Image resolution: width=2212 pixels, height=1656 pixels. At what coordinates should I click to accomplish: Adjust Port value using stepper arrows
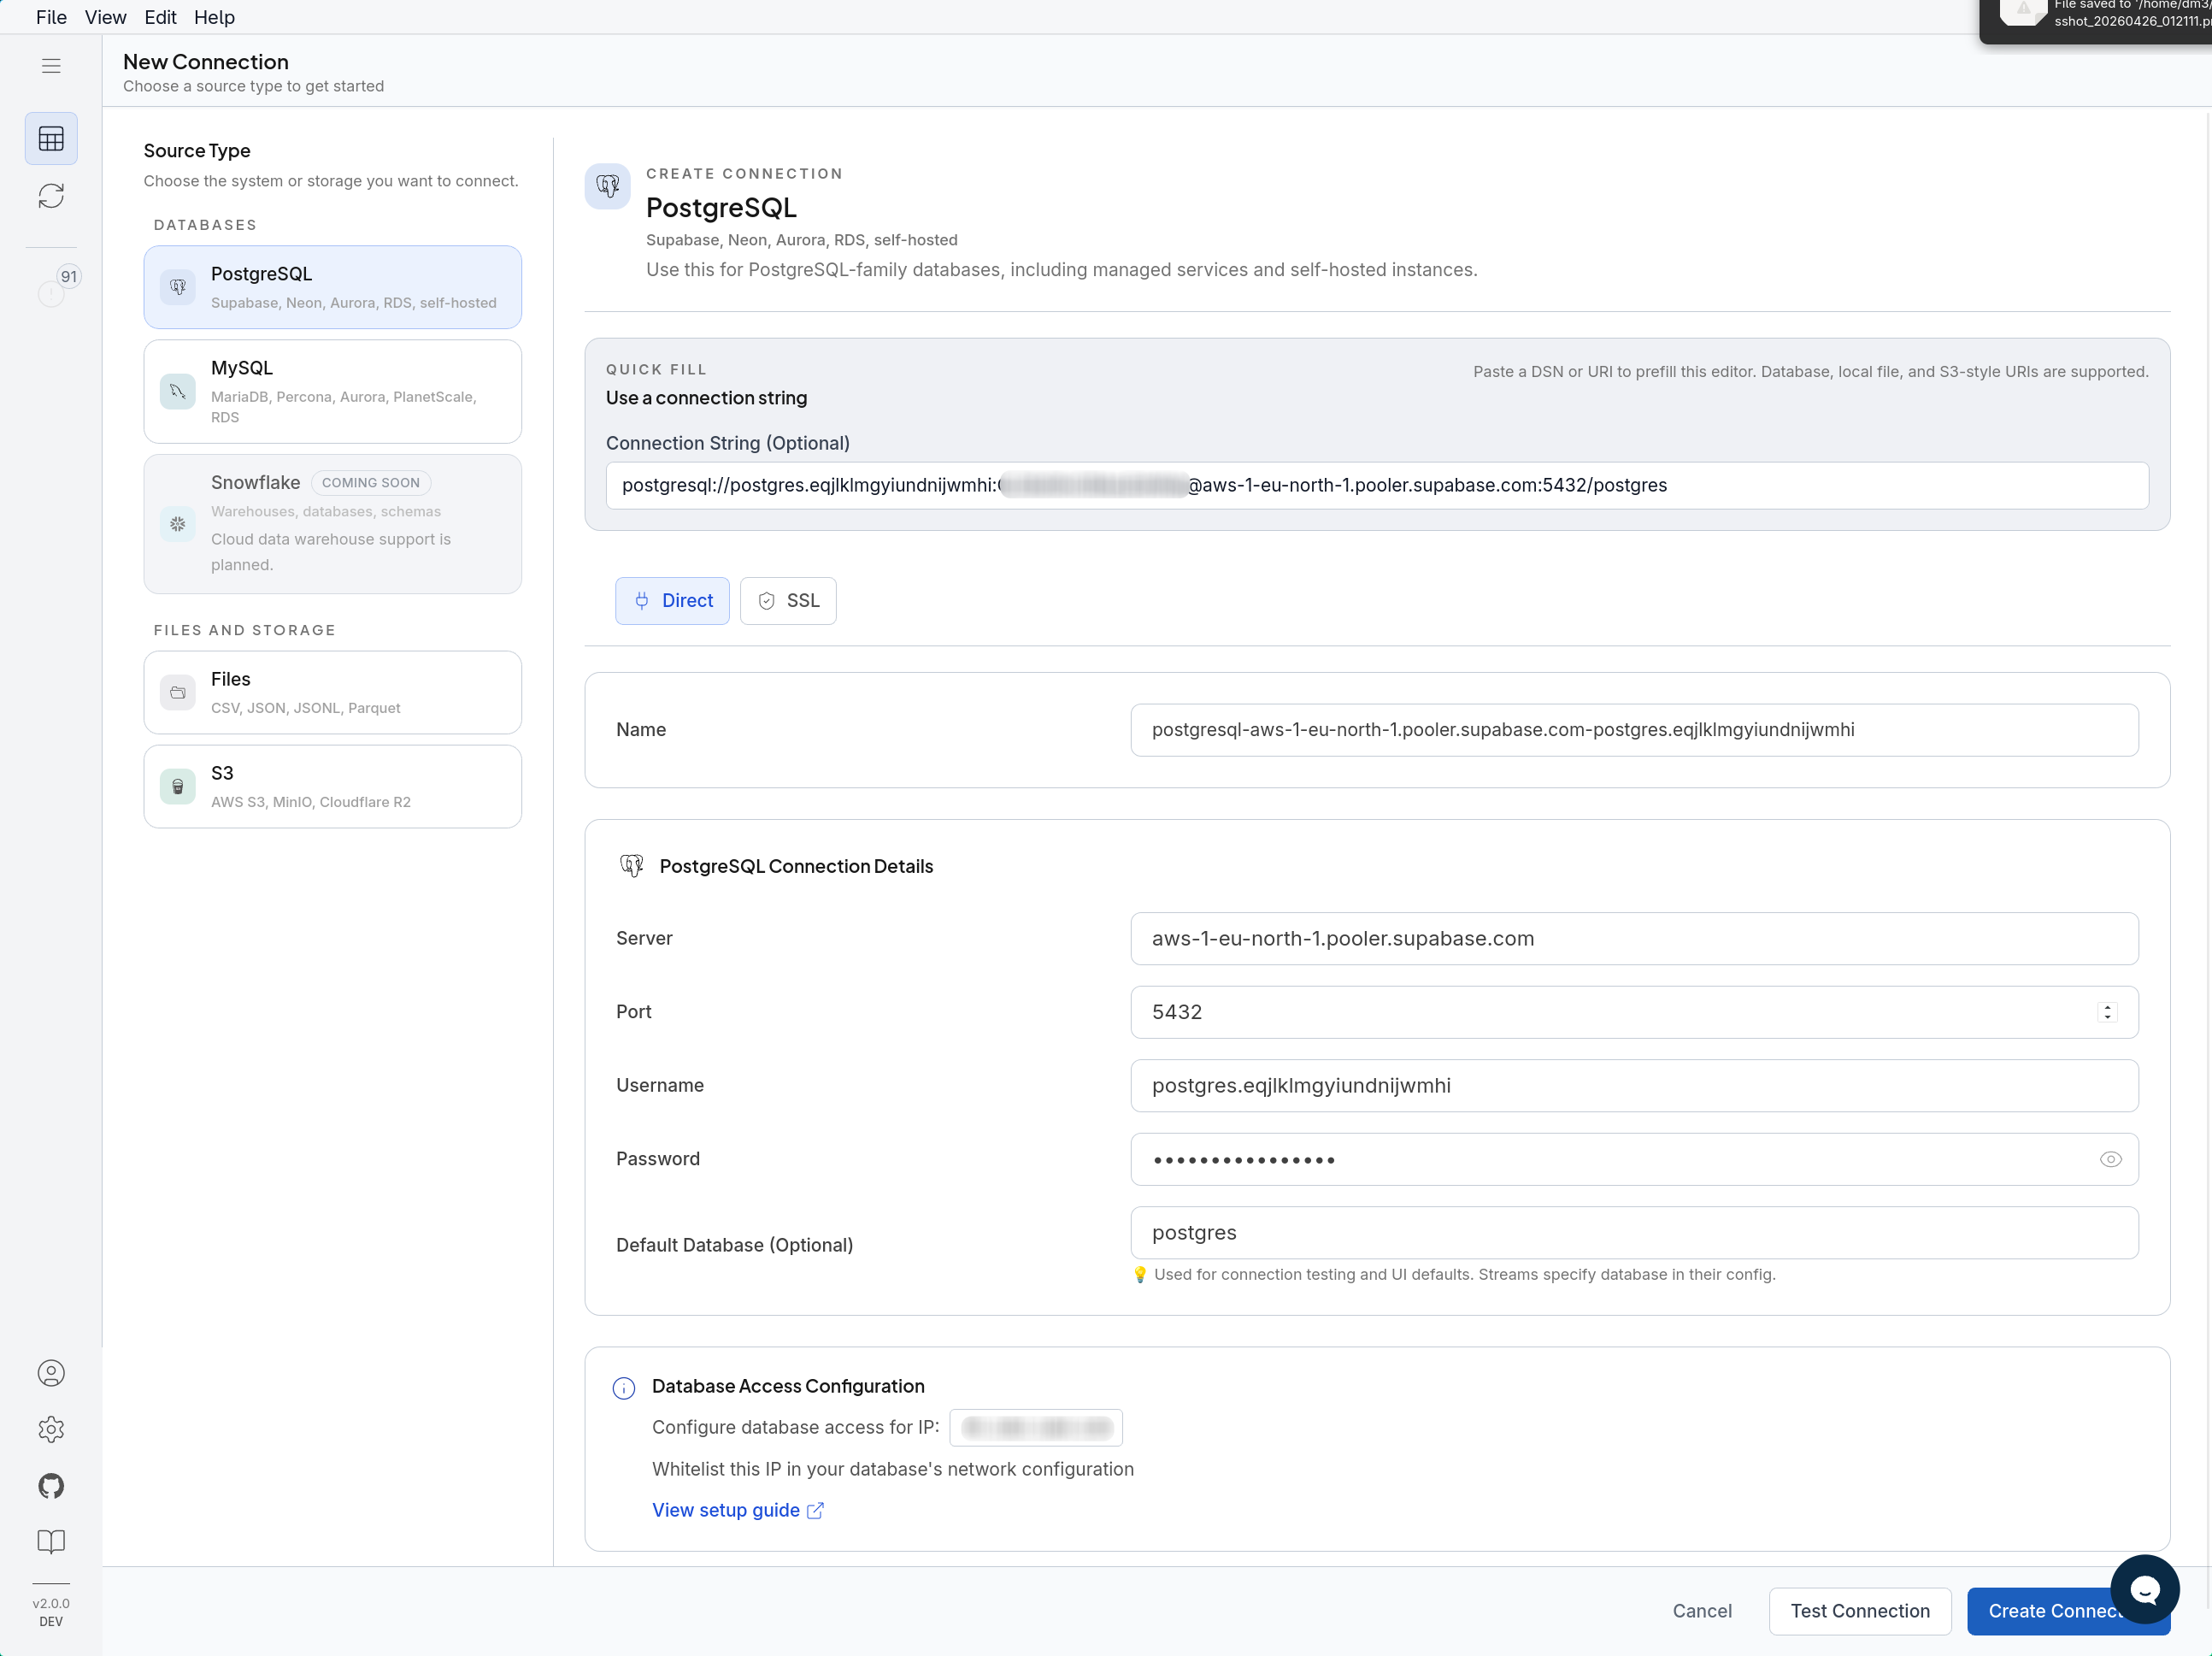coord(2107,1012)
